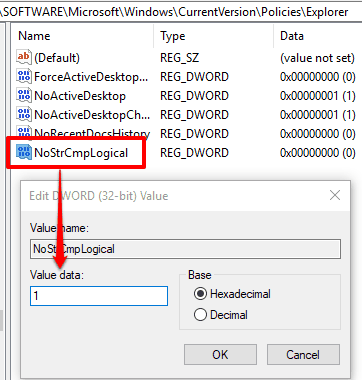
Task: Select the ForceActiveDesktop... entry name
Action: click(91, 77)
